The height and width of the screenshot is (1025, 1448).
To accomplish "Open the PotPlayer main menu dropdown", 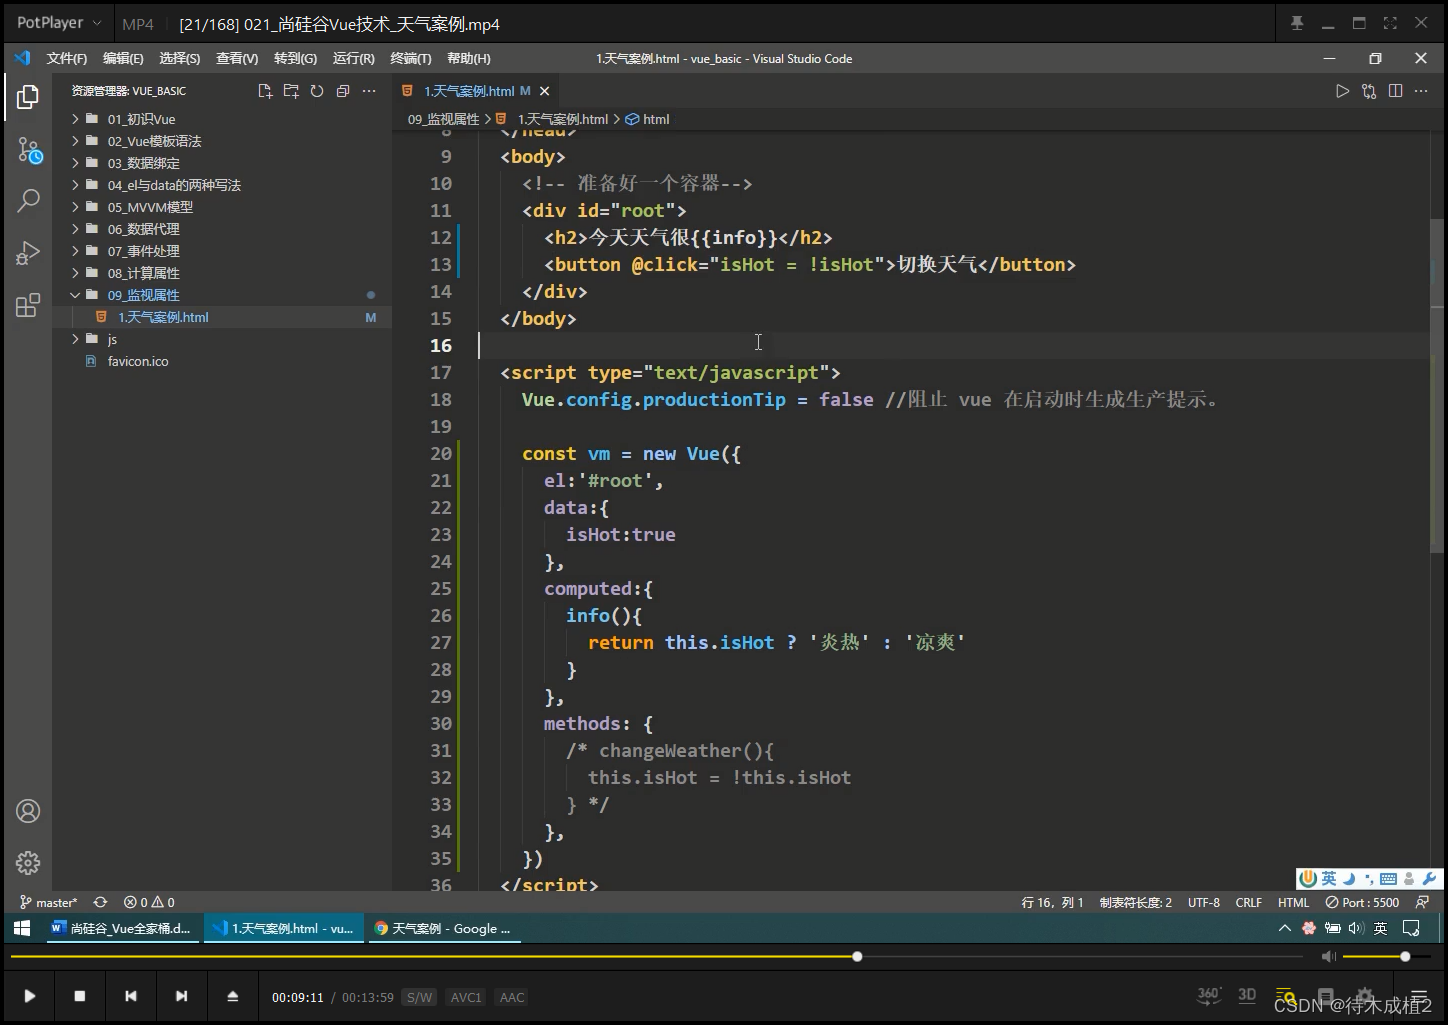I will [59, 22].
